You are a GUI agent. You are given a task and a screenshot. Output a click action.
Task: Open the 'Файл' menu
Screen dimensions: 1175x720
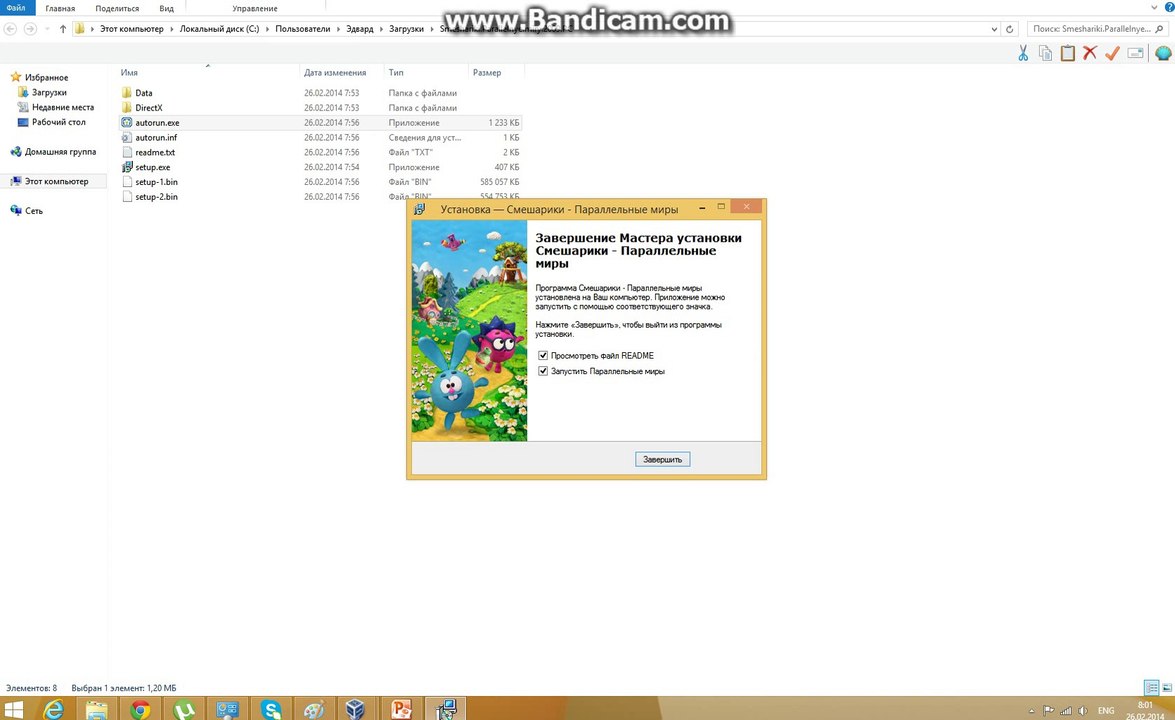[16, 7]
